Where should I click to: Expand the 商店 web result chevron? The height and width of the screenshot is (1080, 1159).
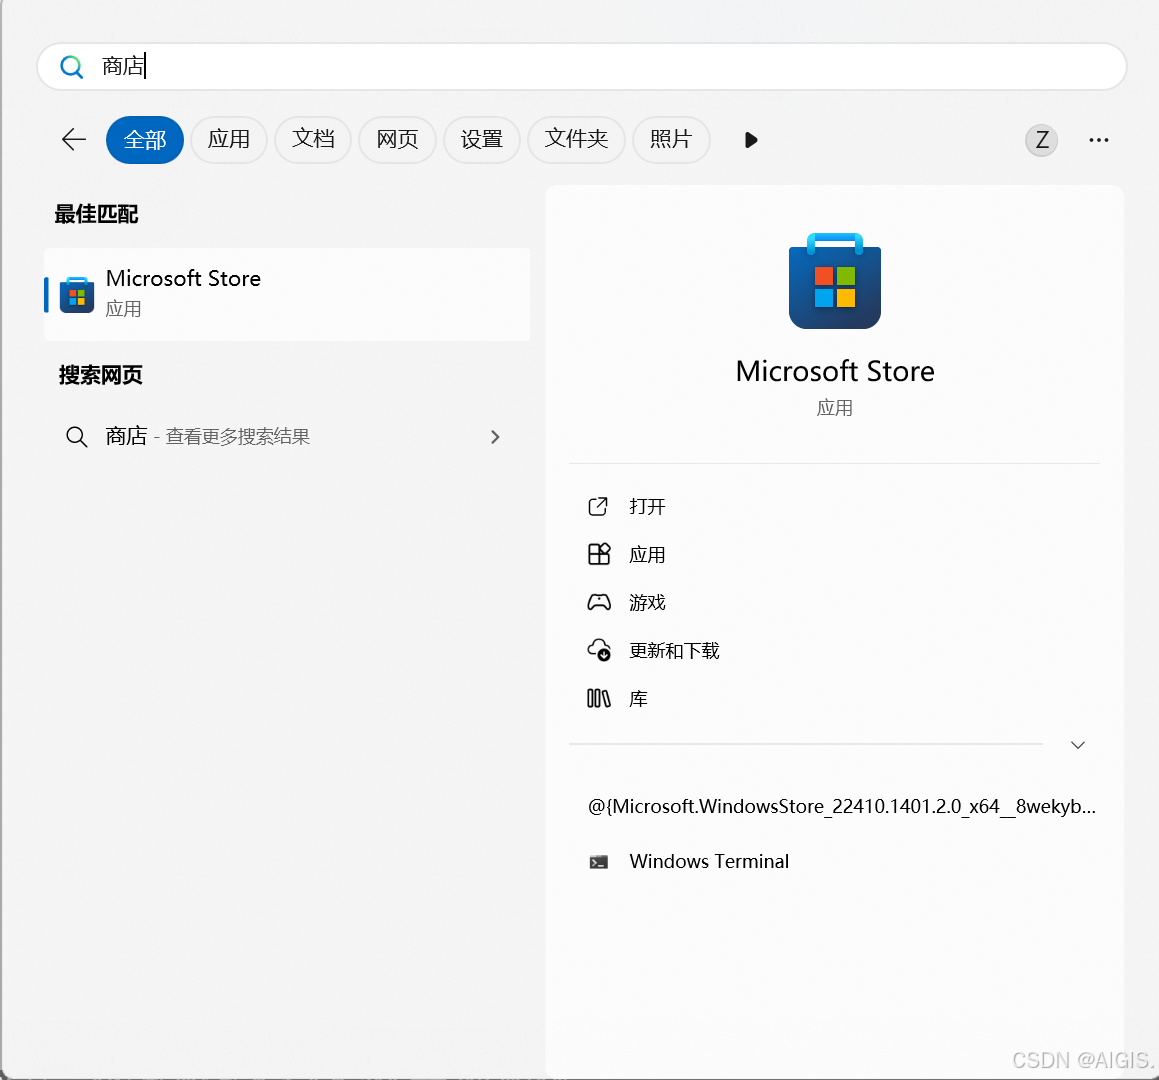point(495,437)
